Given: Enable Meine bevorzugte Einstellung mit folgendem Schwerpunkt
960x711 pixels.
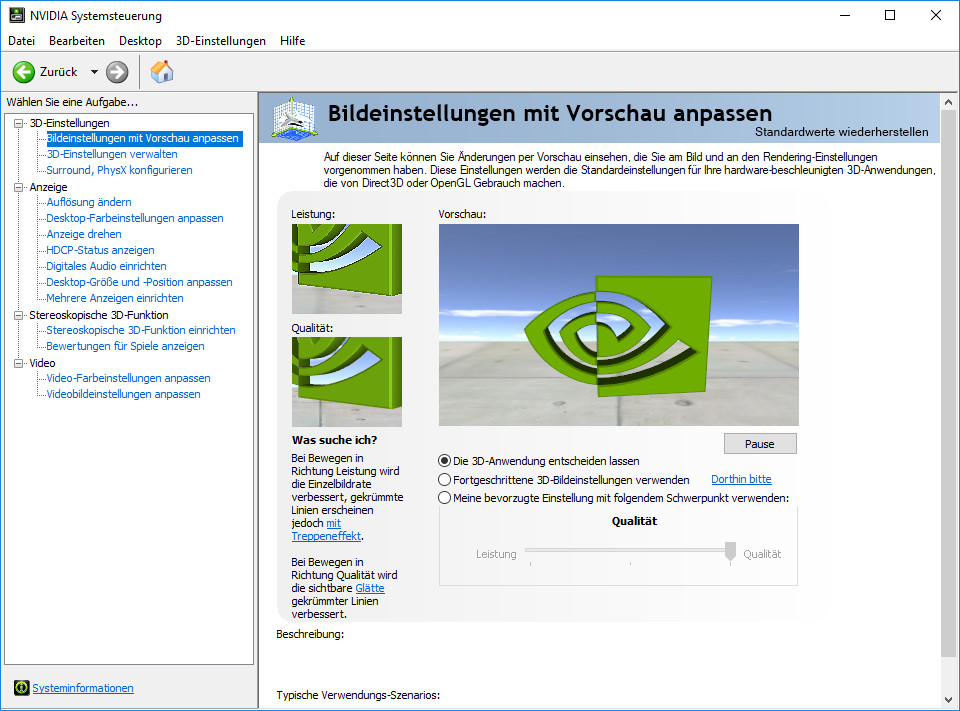Looking at the screenshot, I should (443, 498).
